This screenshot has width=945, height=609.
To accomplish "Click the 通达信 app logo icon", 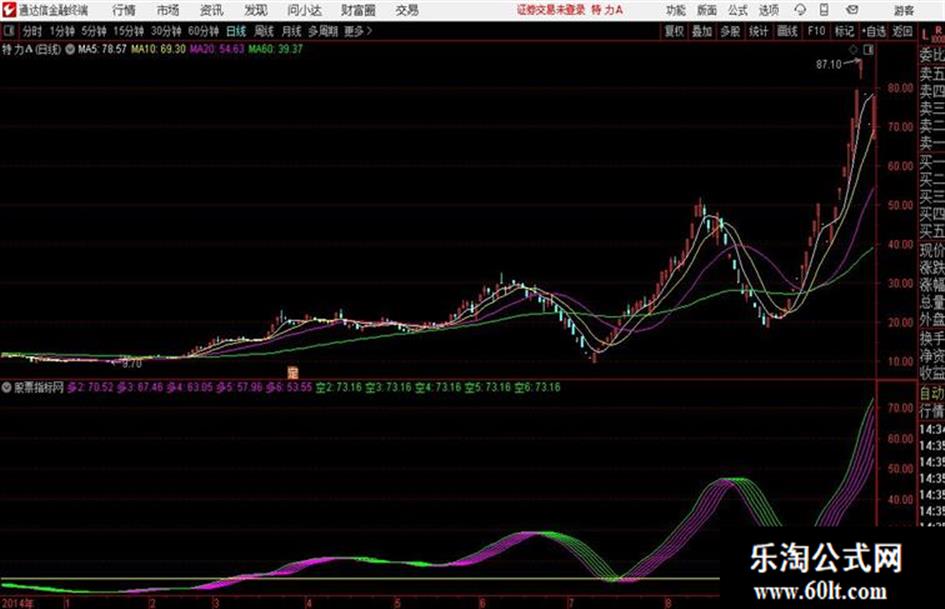I will pyautogui.click(x=9, y=10).
